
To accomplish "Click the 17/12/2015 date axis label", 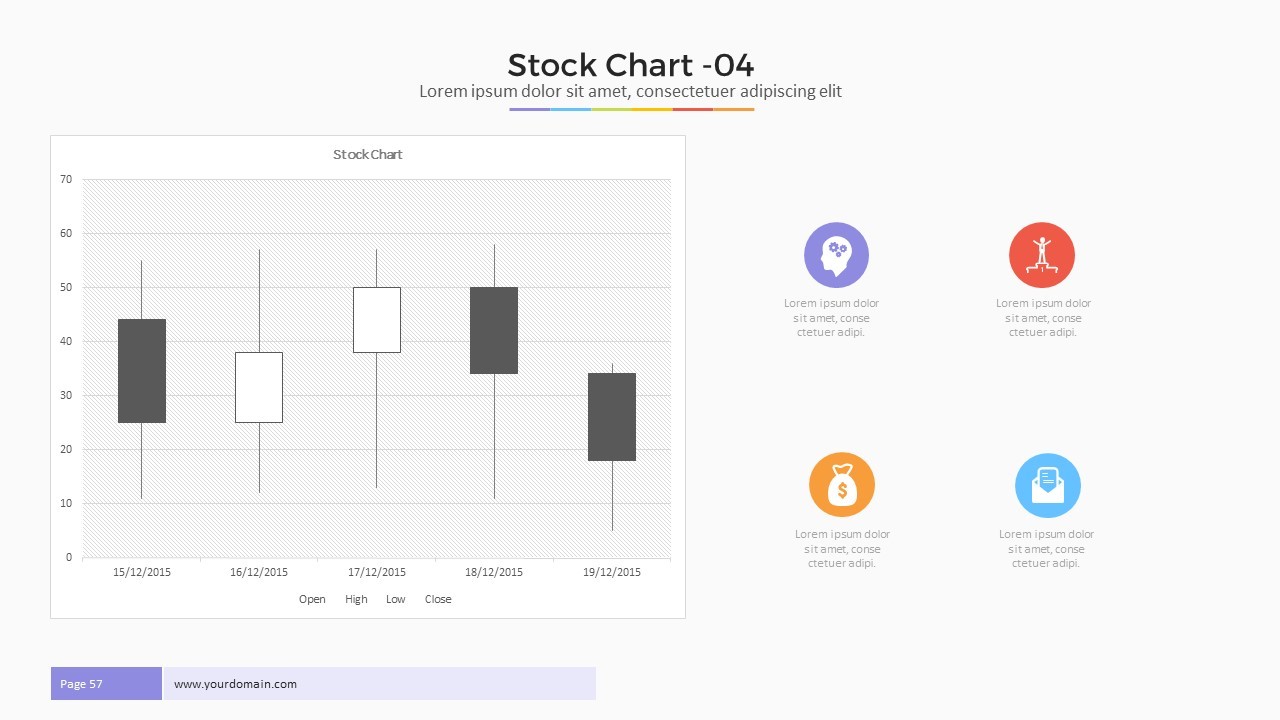I will pyautogui.click(x=377, y=572).
